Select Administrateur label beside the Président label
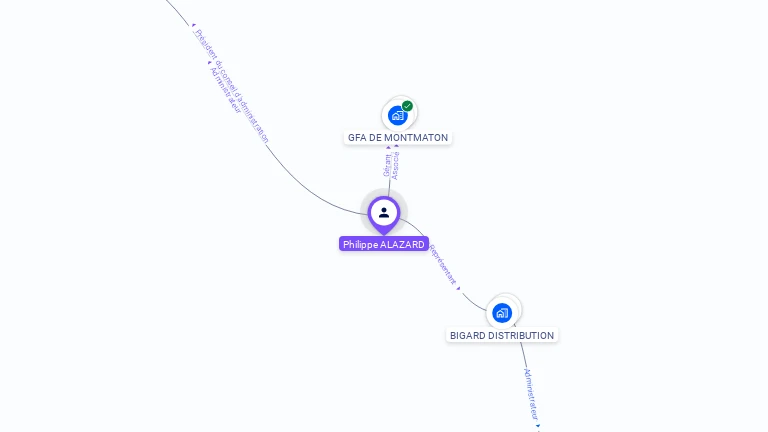 pyautogui.click(x=226, y=90)
